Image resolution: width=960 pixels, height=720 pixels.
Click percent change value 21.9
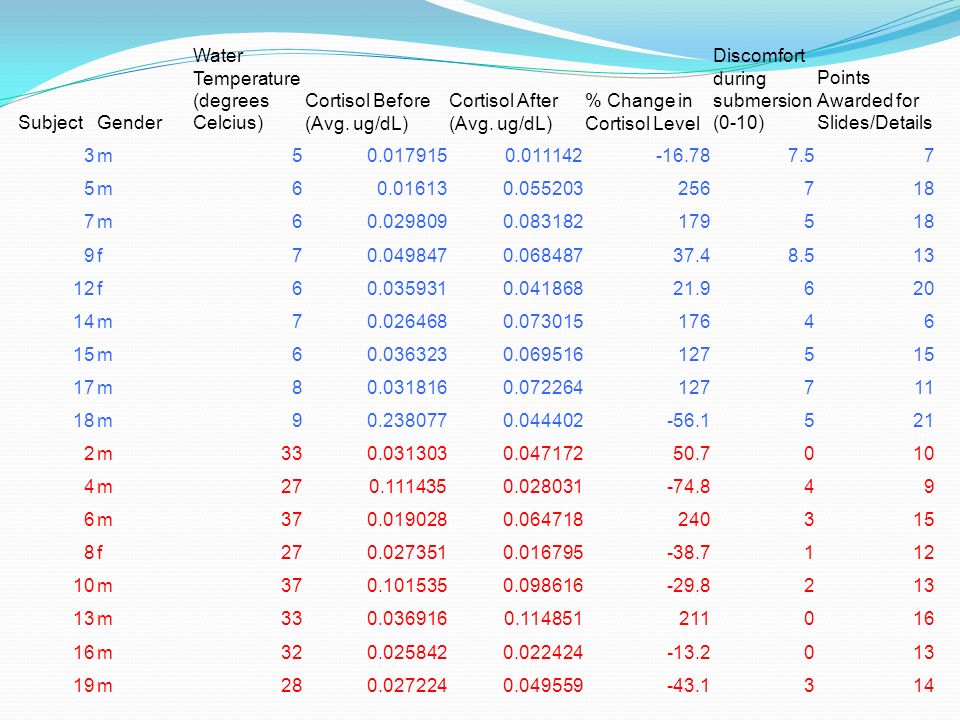pyautogui.click(x=691, y=288)
